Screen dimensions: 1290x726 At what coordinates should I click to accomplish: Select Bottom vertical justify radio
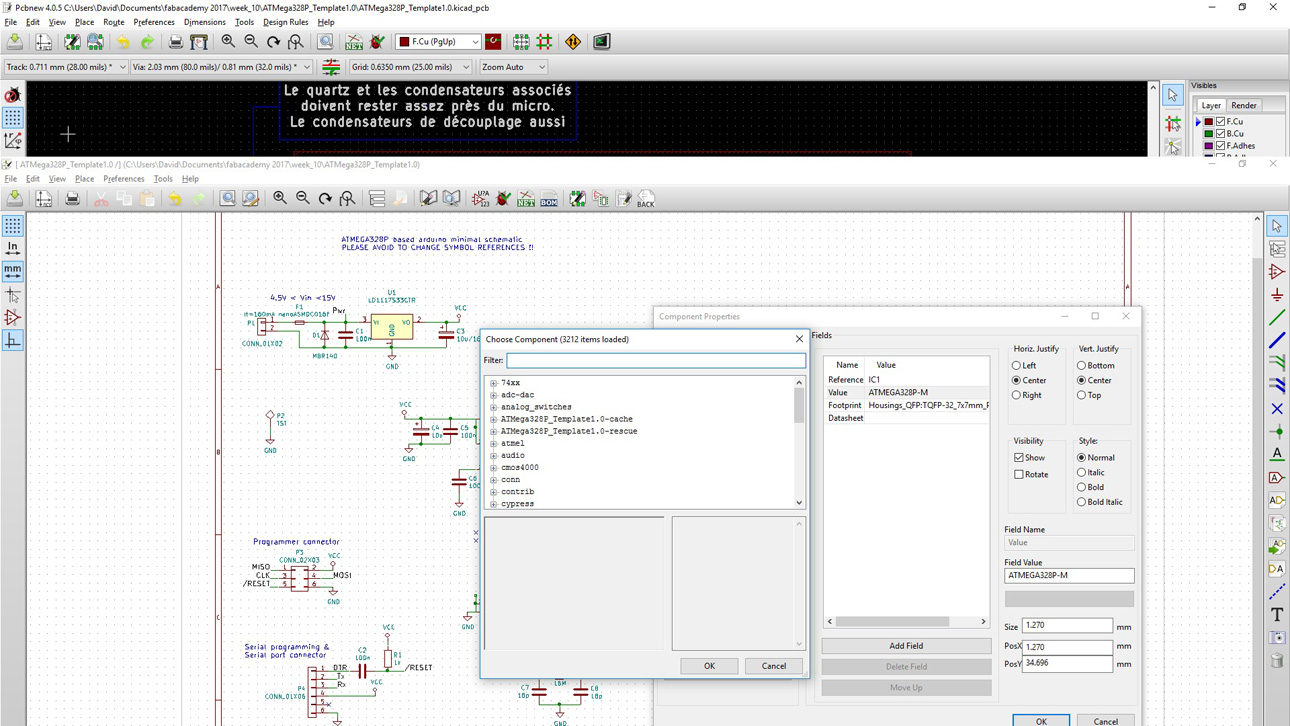1082,366
